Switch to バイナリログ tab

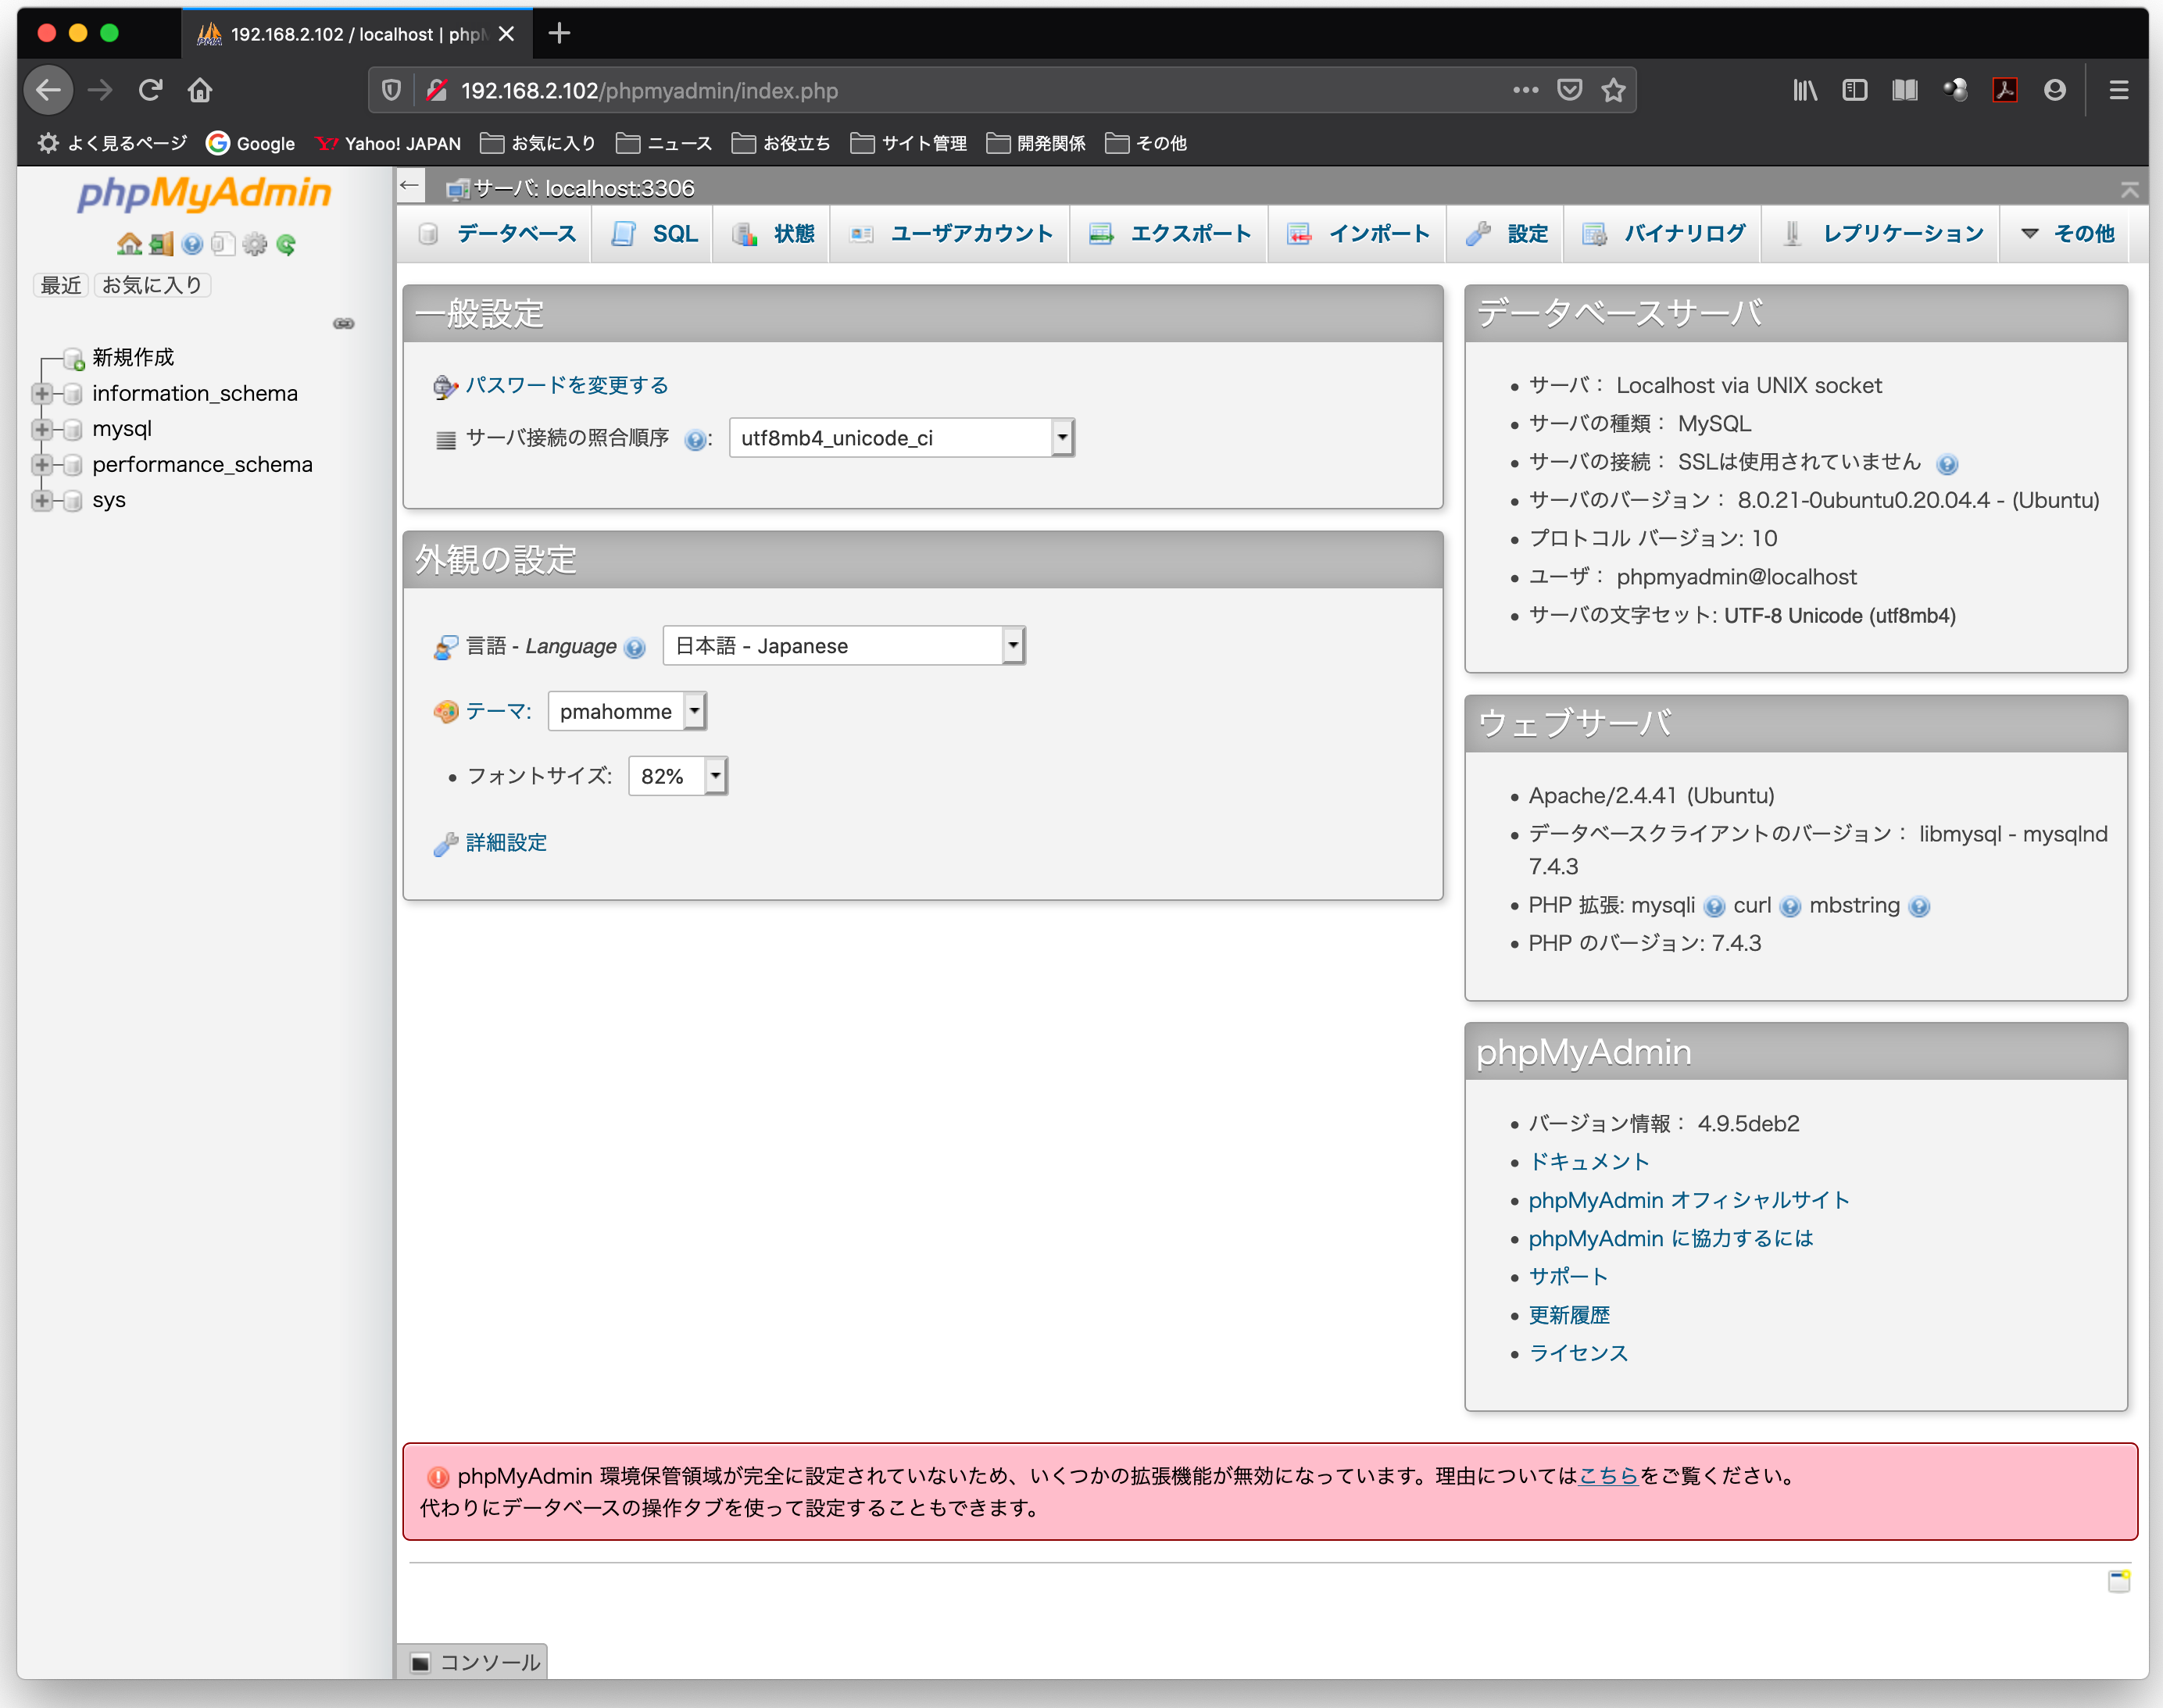[x=1664, y=234]
